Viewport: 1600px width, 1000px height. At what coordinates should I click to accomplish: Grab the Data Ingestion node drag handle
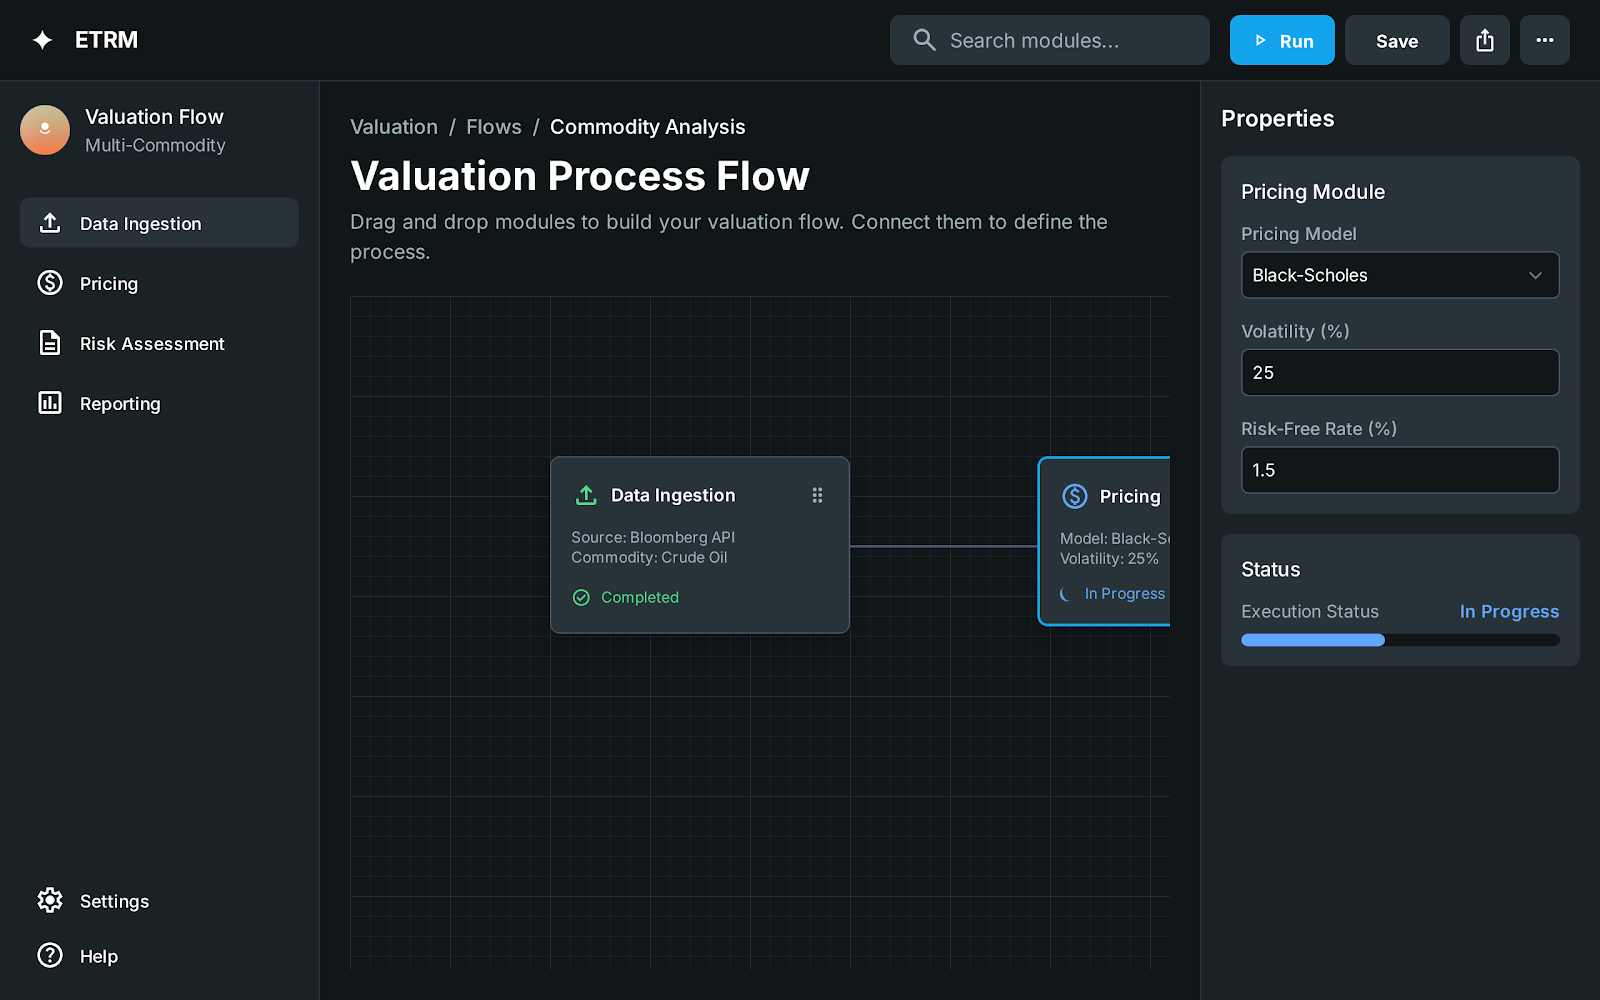click(x=817, y=495)
